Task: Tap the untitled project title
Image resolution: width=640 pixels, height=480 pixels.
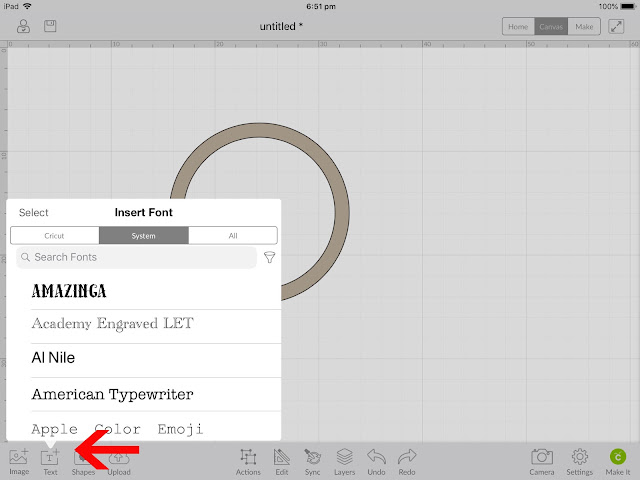Action: coord(281,27)
